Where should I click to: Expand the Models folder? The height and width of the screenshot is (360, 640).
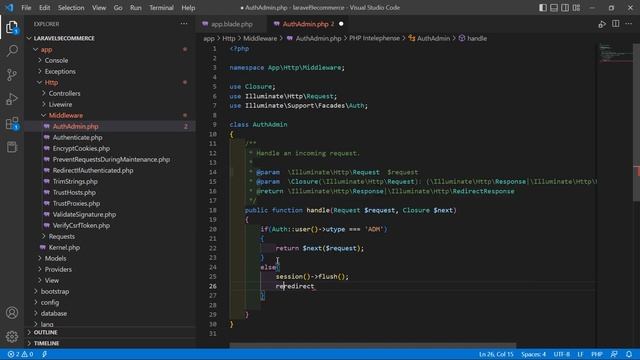pyautogui.click(x=56, y=258)
